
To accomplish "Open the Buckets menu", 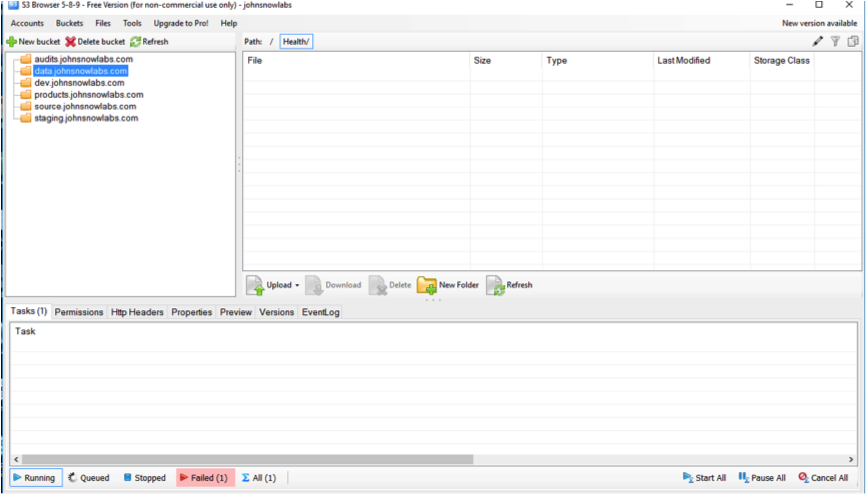I will click(x=70, y=23).
